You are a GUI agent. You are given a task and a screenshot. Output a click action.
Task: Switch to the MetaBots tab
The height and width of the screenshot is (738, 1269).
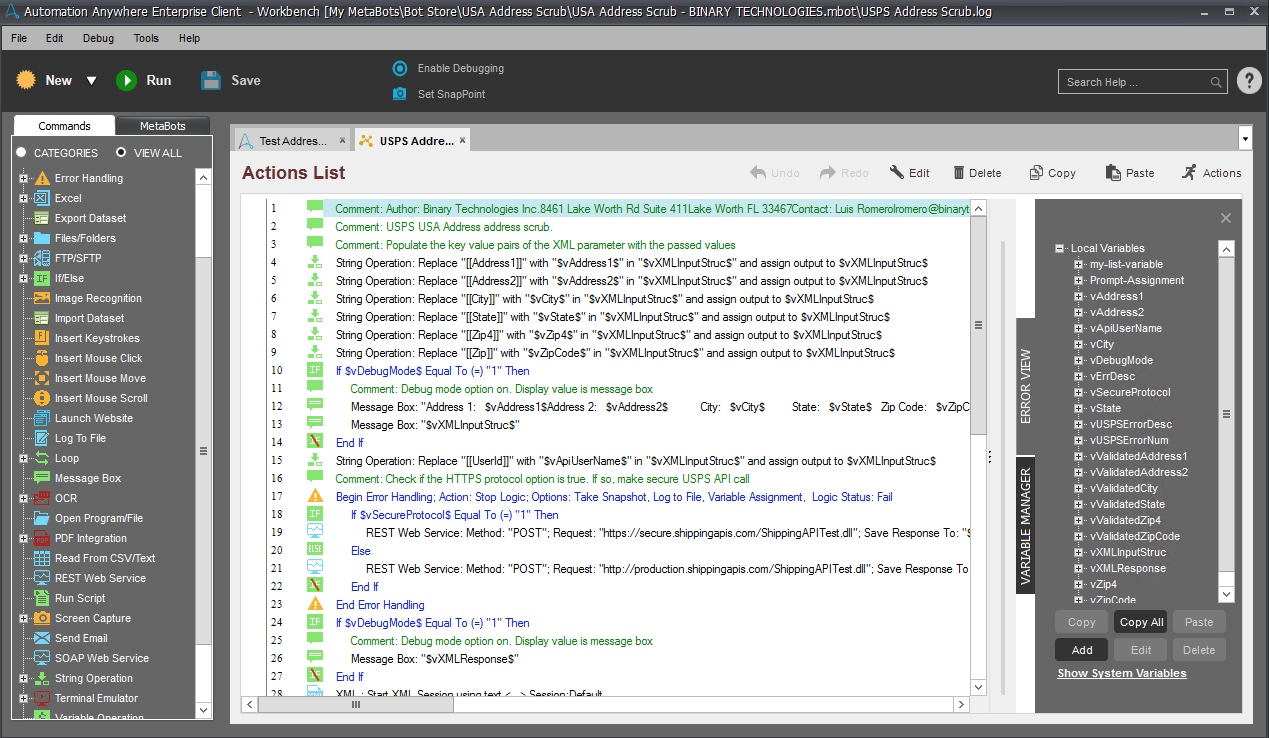click(162, 126)
